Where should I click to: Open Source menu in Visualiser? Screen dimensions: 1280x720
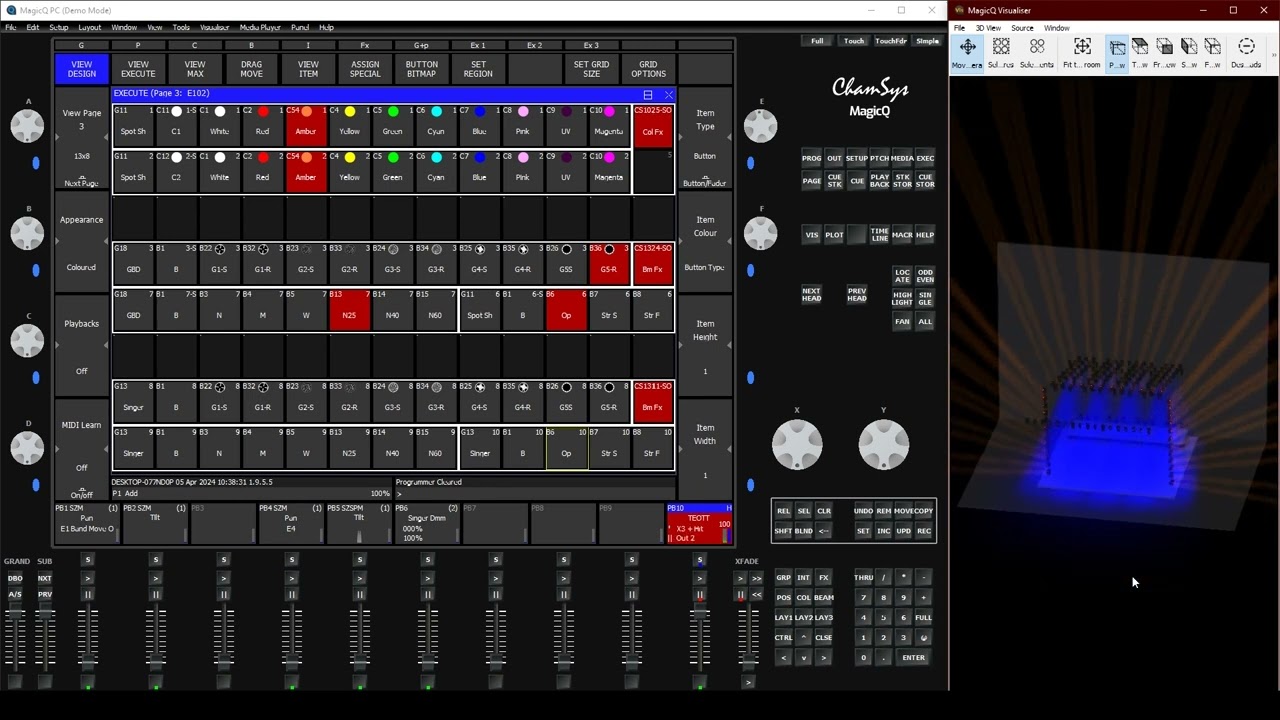click(1022, 28)
